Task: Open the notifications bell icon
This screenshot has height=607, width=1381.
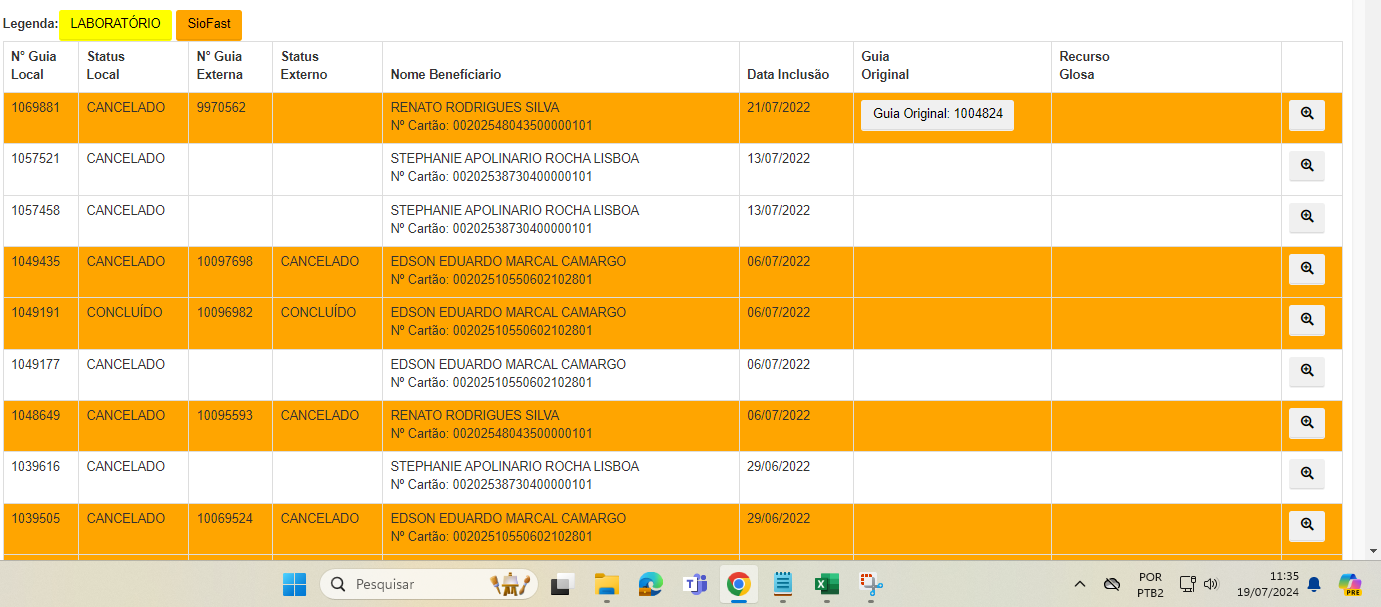Action: point(1314,584)
